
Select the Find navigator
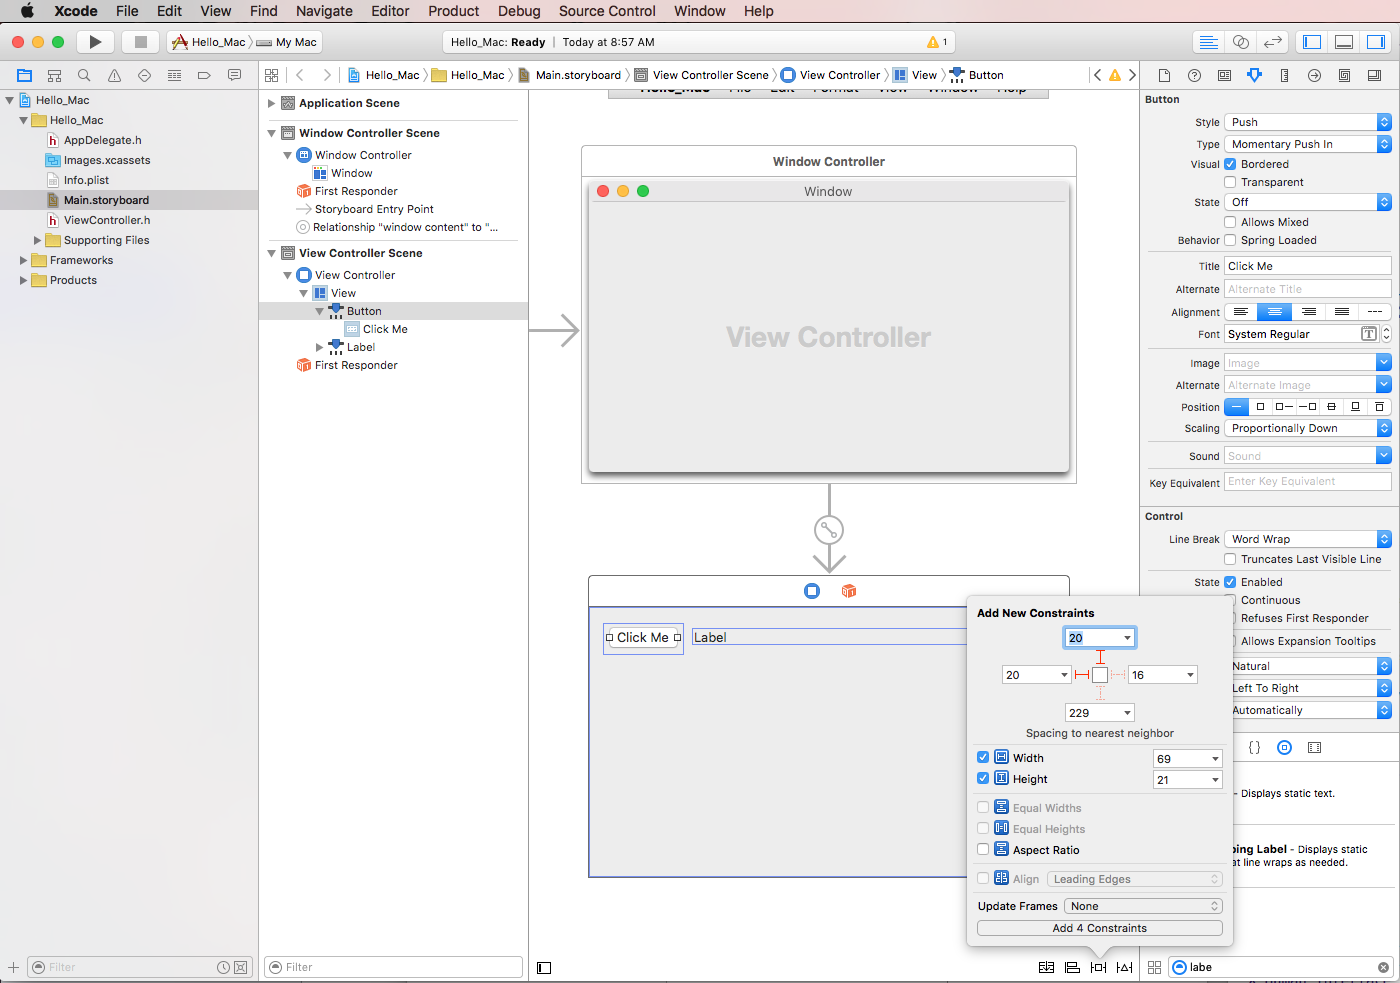point(84,75)
